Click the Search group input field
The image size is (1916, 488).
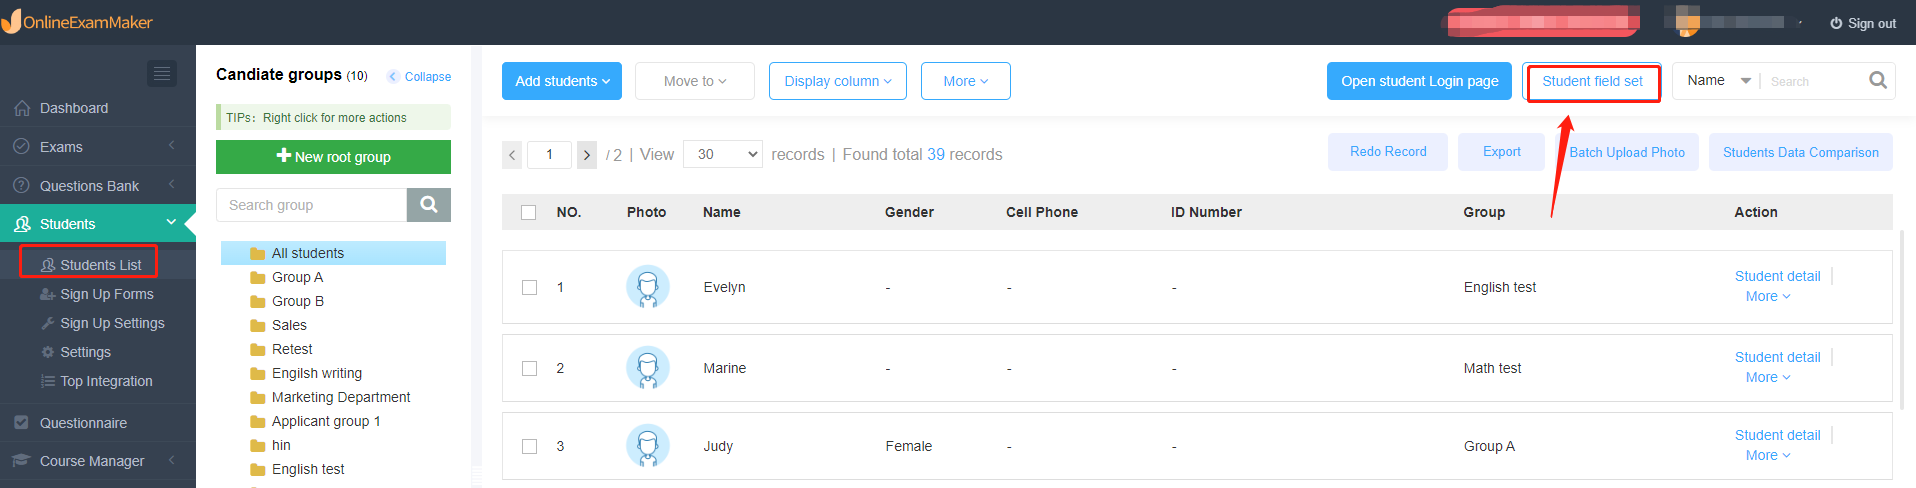pos(312,205)
